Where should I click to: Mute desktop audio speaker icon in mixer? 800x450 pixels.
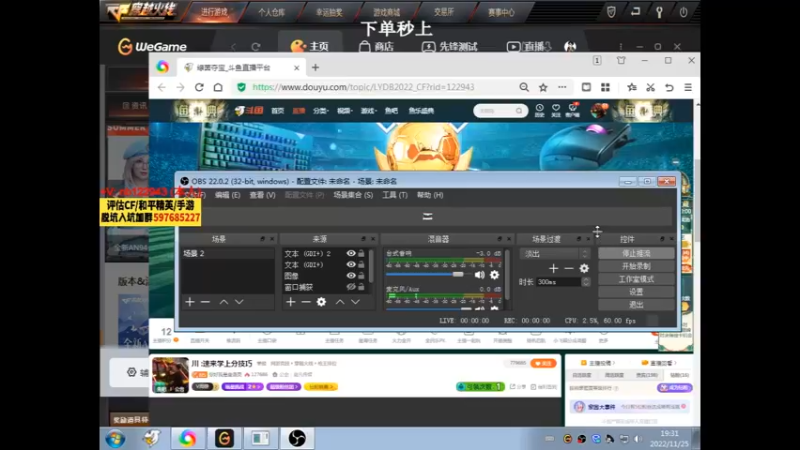[480, 275]
